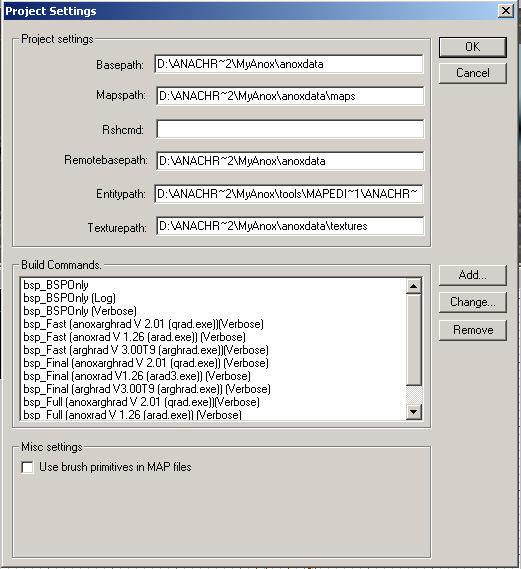Click the empty Rshcmd field
This screenshot has width=521, height=569.
click(290, 129)
